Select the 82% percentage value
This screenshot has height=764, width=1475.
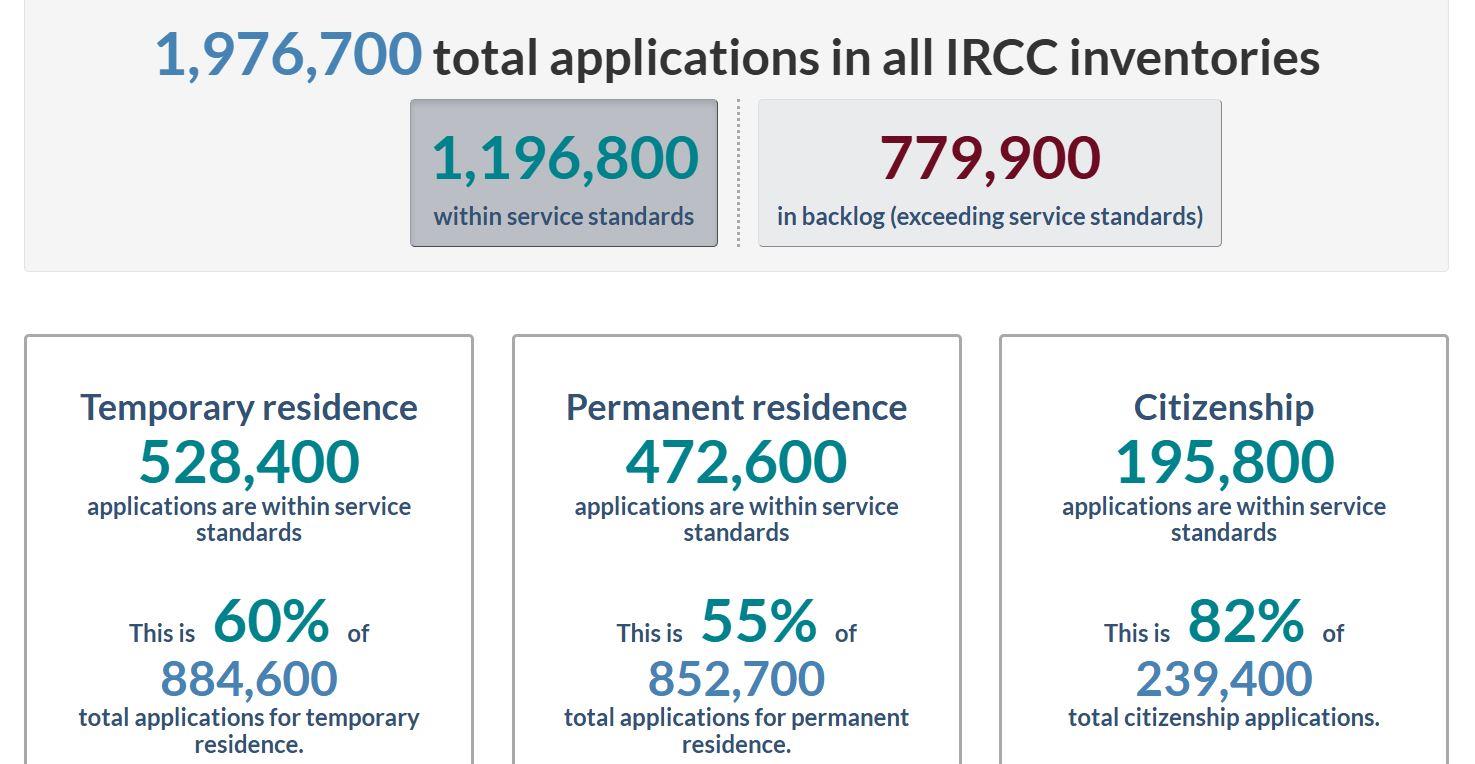tap(1245, 621)
